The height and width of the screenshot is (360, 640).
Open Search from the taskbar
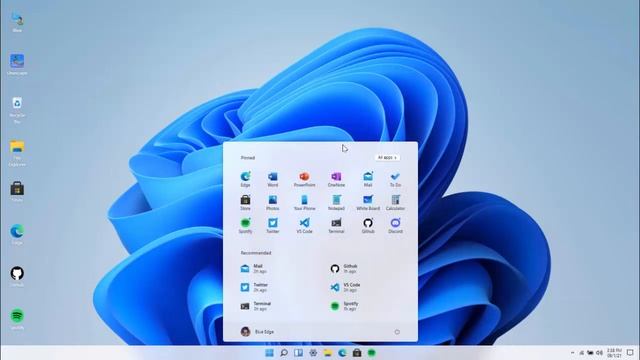(284, 353)
